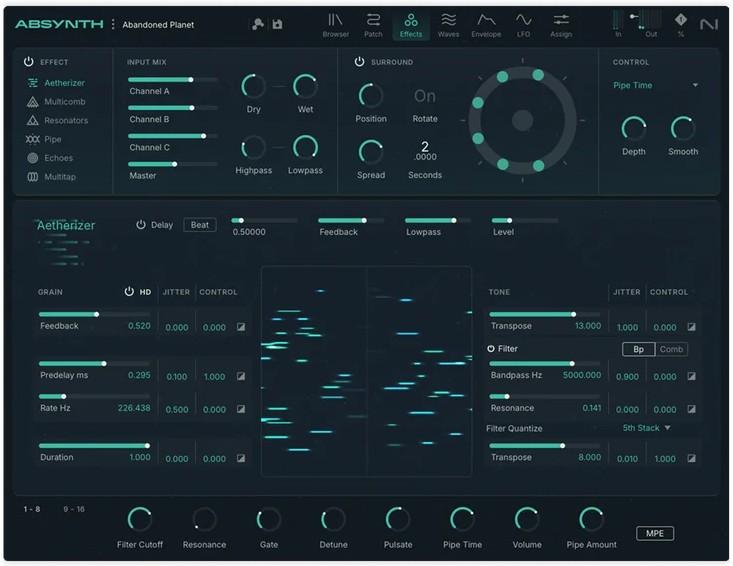This screenshot has width=733, height=566.
Task: Click the Pipe Amount macro knob
Action: tap(591, 519)
